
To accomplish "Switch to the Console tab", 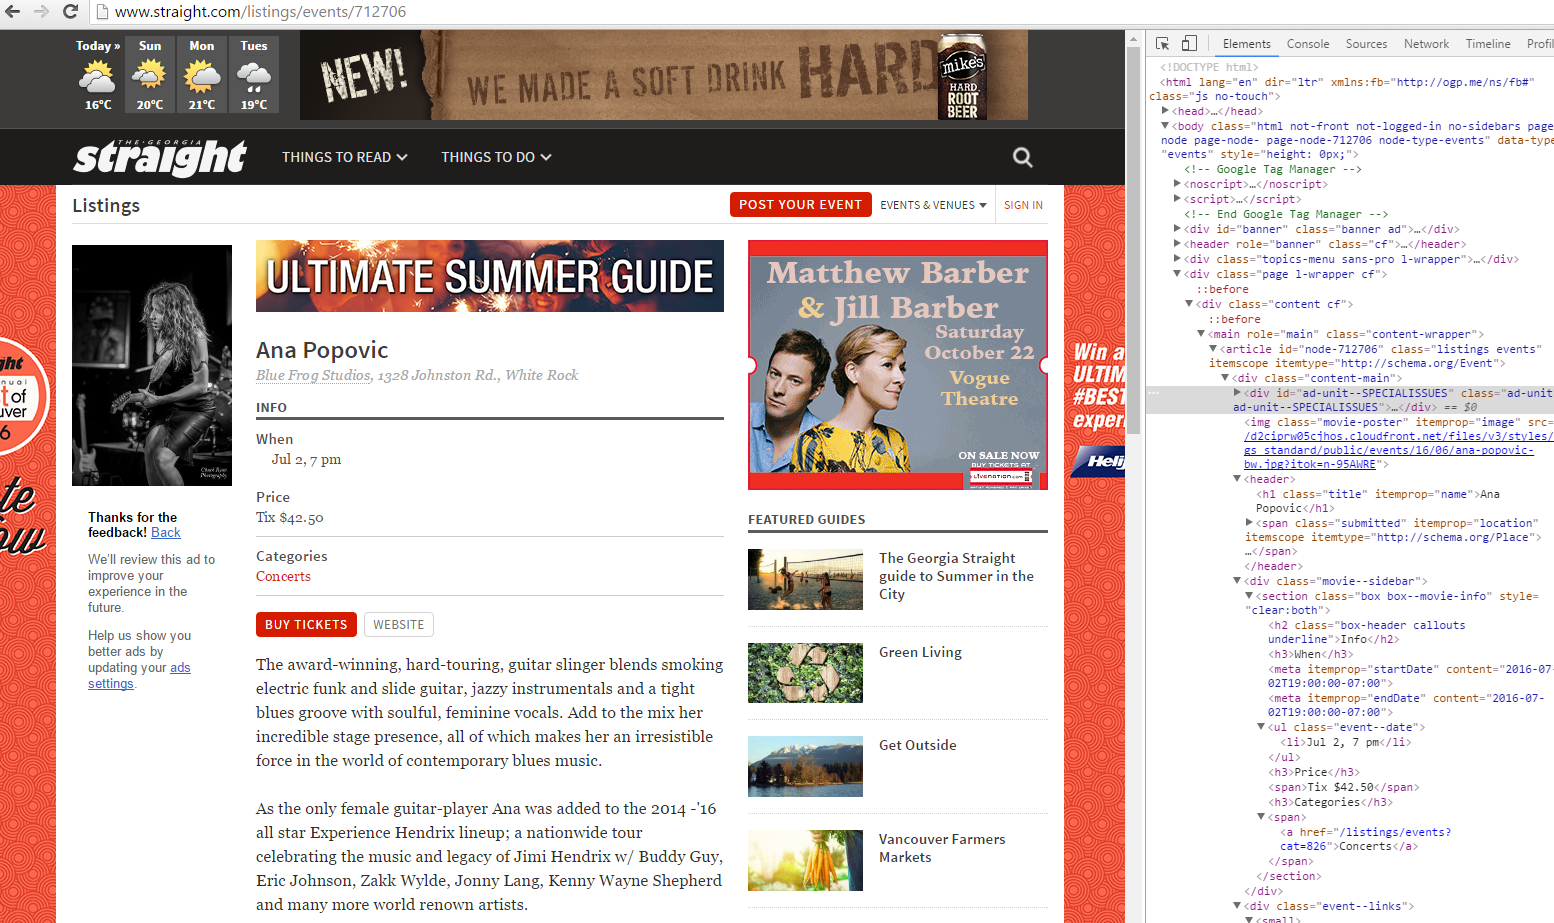I will 1308,44.
